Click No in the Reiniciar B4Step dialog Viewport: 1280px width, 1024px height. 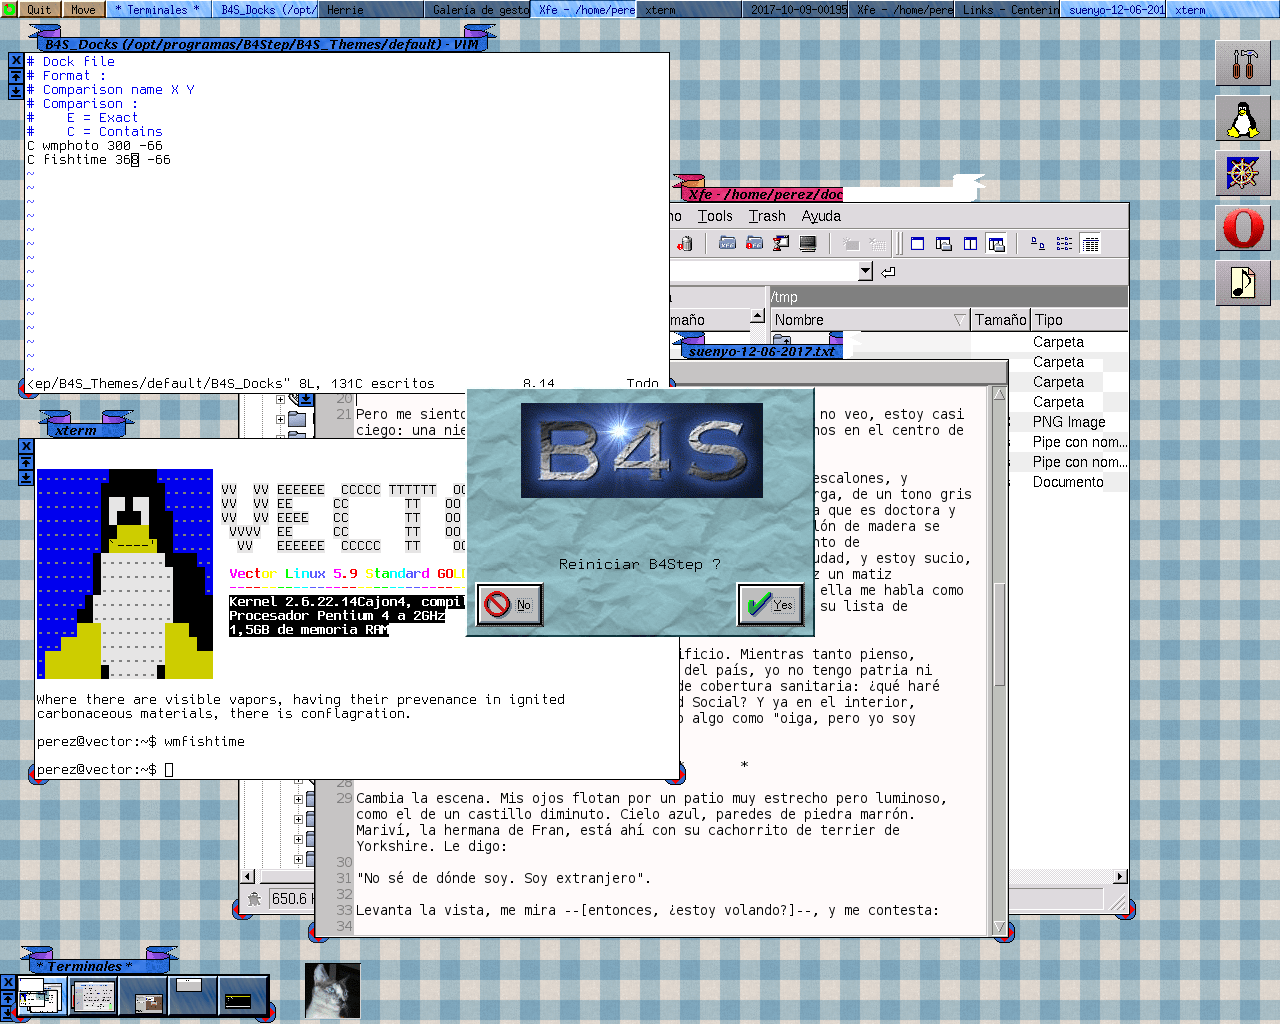click(x=509, y=604)
